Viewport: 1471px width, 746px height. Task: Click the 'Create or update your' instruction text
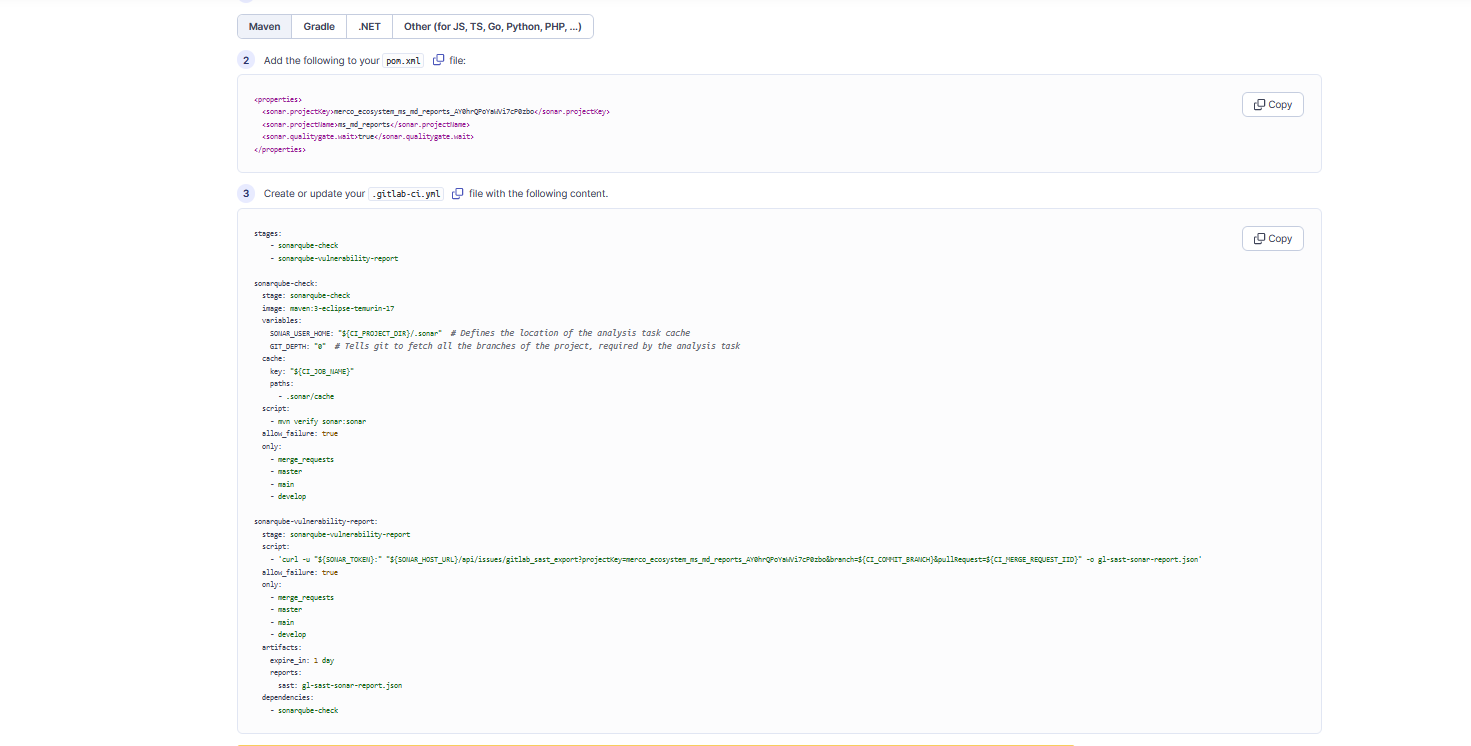[x=314, y=193]
